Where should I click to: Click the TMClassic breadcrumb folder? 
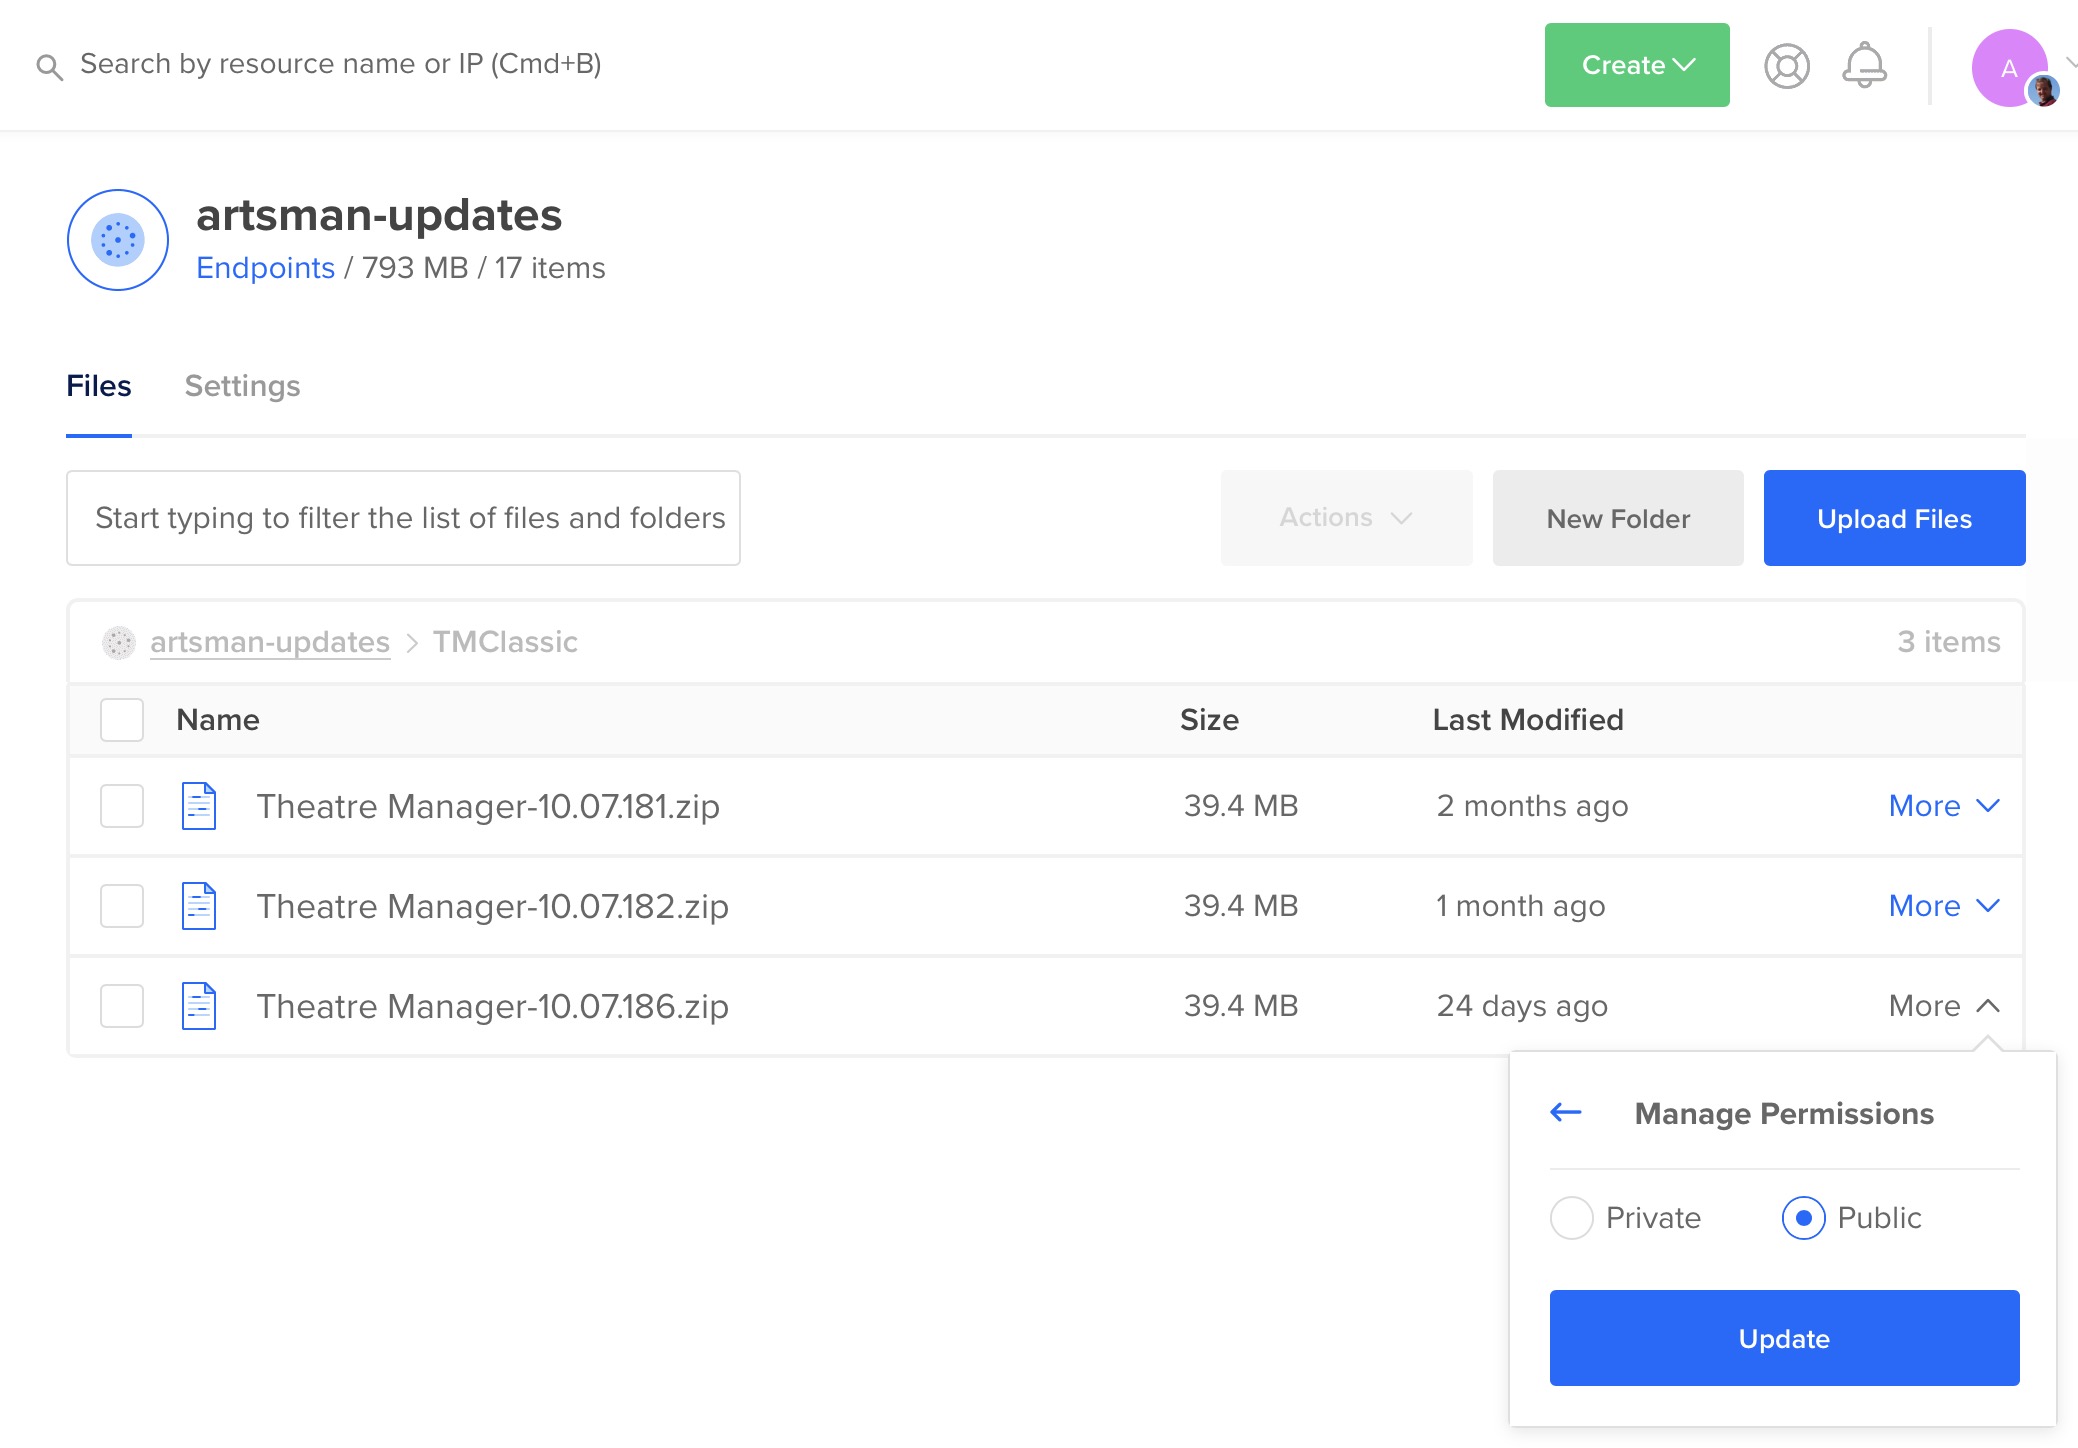click(x=505, y=642)
